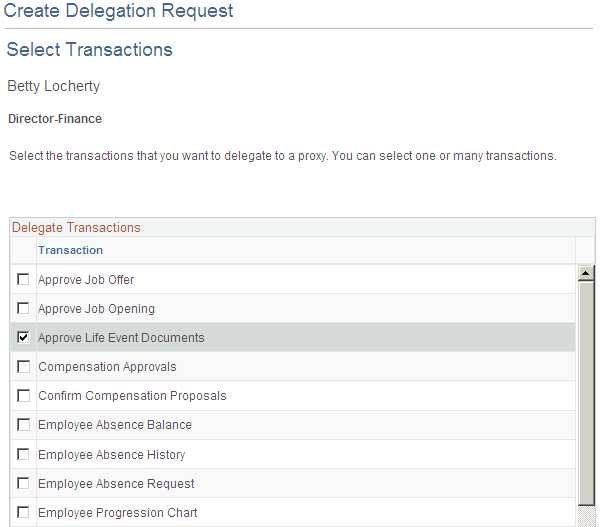Click the Transaction column header

coord(70,250)
